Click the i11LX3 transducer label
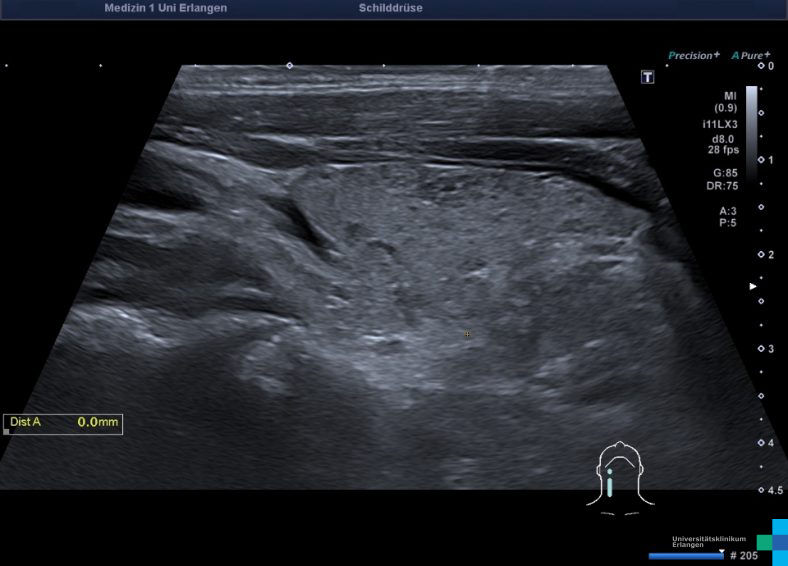Viewport: 788px width, 566px height. [x=720, y=124]
